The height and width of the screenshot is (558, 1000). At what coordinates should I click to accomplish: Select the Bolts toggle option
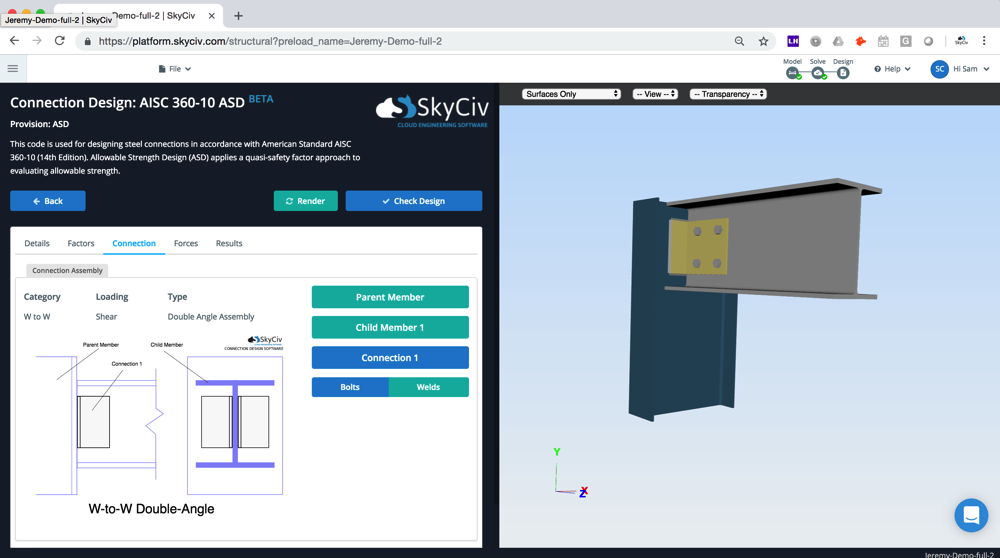point(349,387)
